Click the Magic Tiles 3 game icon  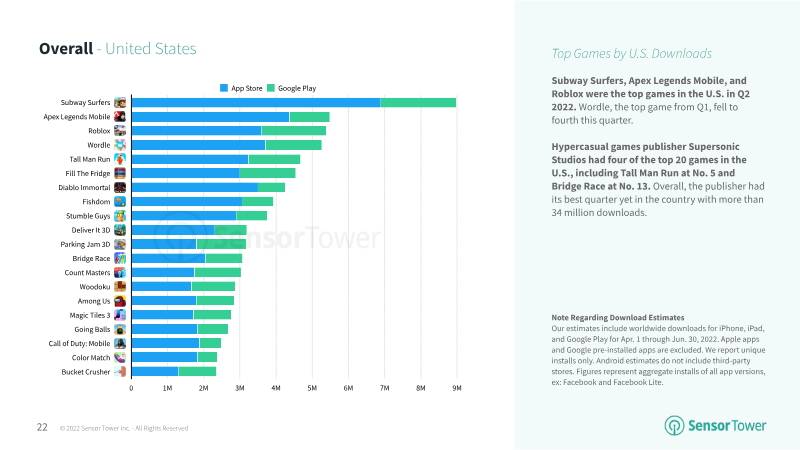tap(120, 315)
